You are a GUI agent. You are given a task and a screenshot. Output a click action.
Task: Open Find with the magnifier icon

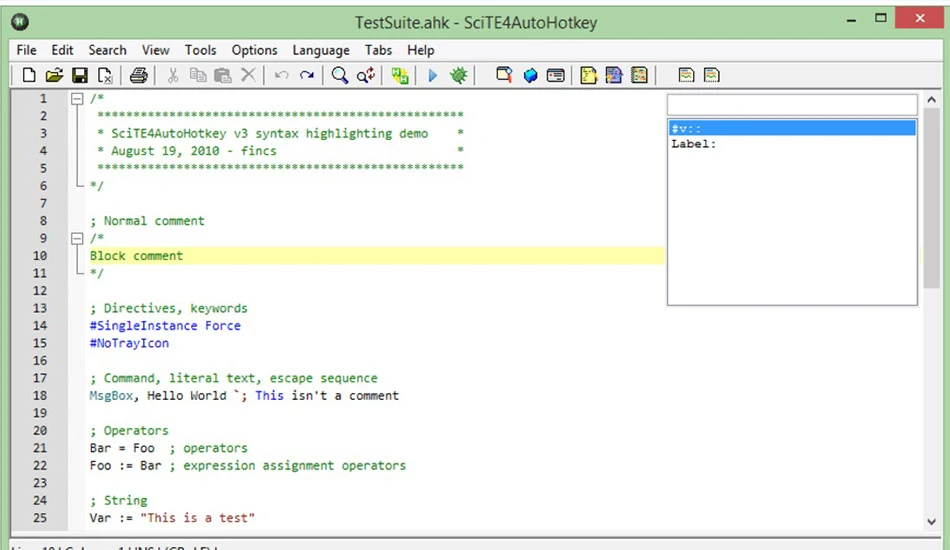[x=340, y=75]
